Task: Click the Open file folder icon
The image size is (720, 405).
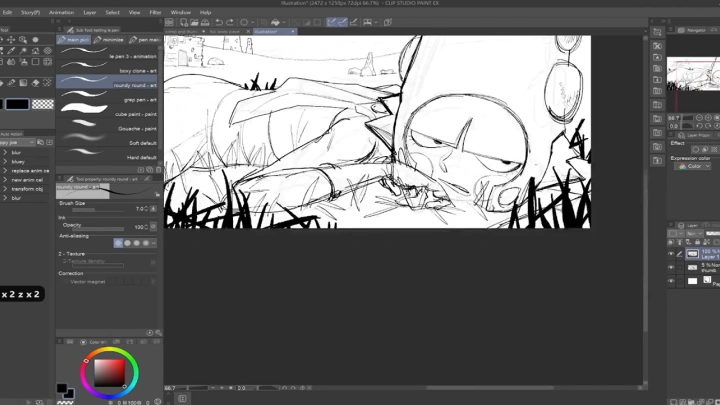Action: point(194,22)
